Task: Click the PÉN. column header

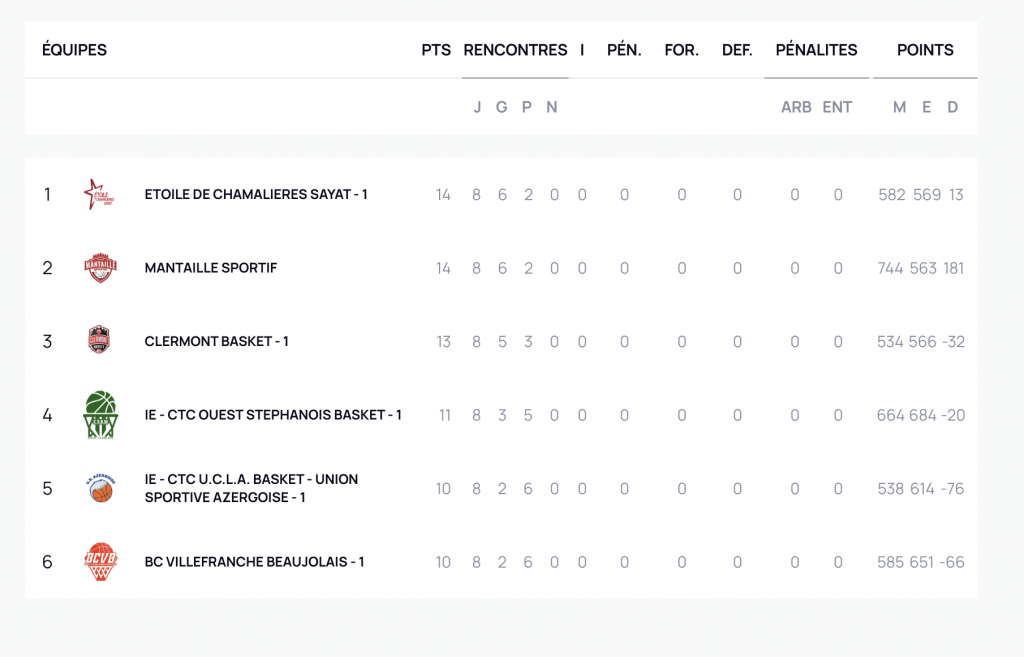Action: (x=624, y=50)
